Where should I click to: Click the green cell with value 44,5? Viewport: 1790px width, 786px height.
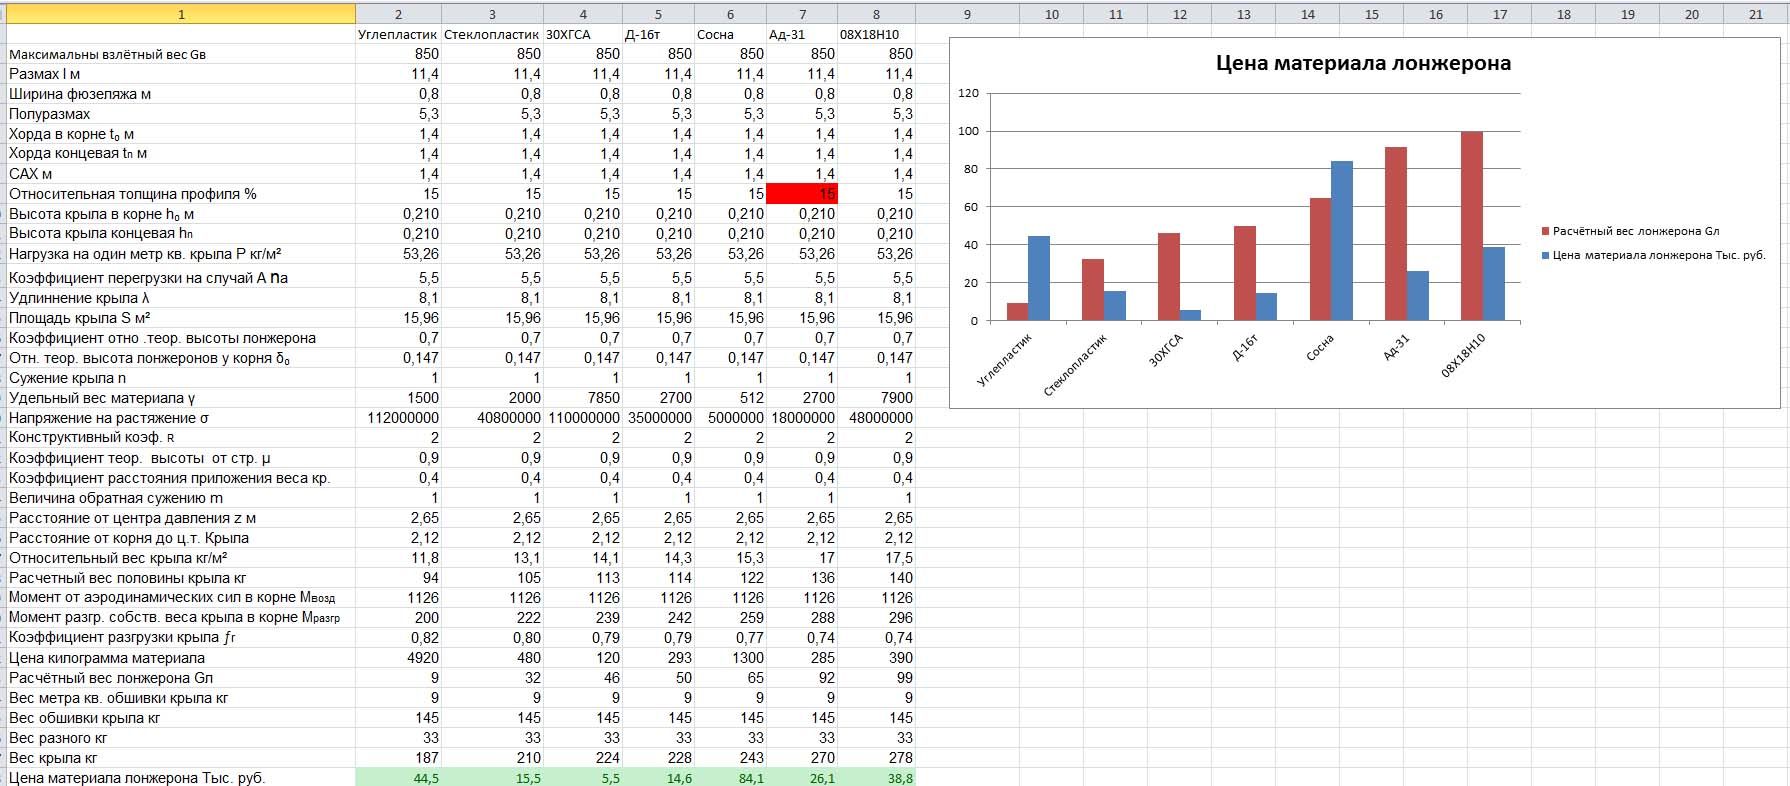398,778
